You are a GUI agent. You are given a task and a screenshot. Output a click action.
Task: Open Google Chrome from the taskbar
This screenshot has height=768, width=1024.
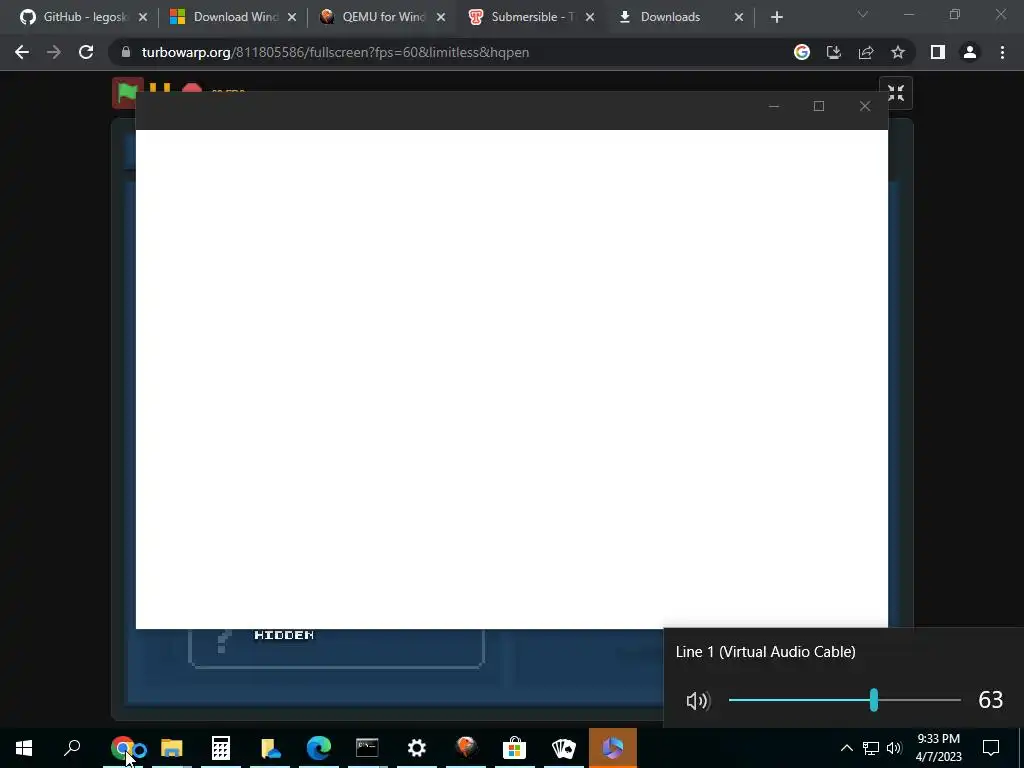coord(123,748)
